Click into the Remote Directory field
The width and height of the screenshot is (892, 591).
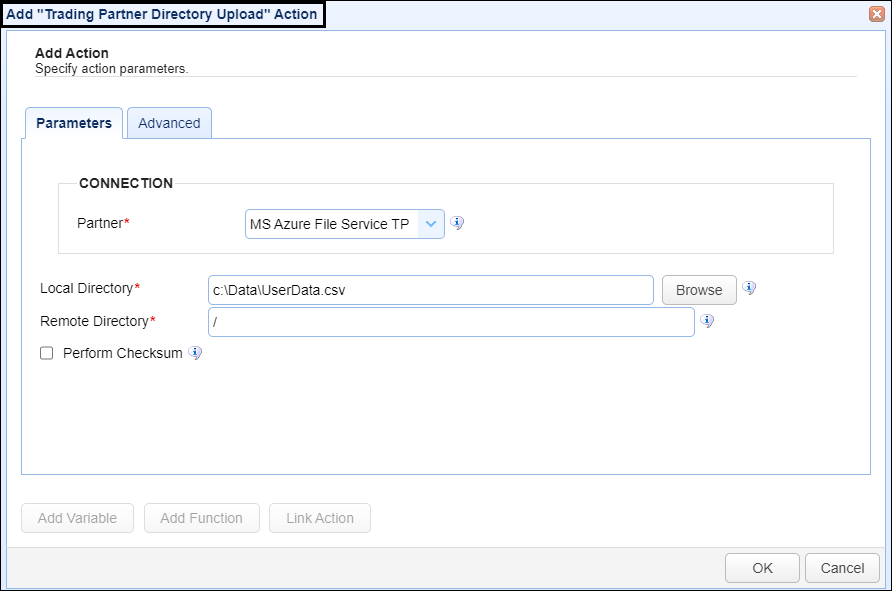451,322
